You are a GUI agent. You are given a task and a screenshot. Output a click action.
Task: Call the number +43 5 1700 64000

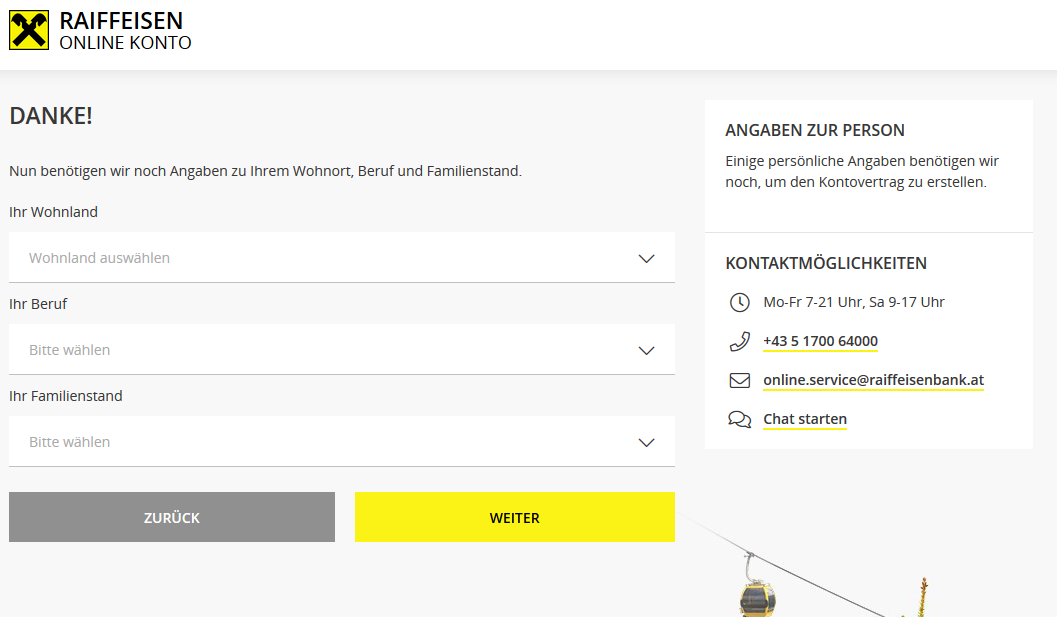[x=820, y=341]
